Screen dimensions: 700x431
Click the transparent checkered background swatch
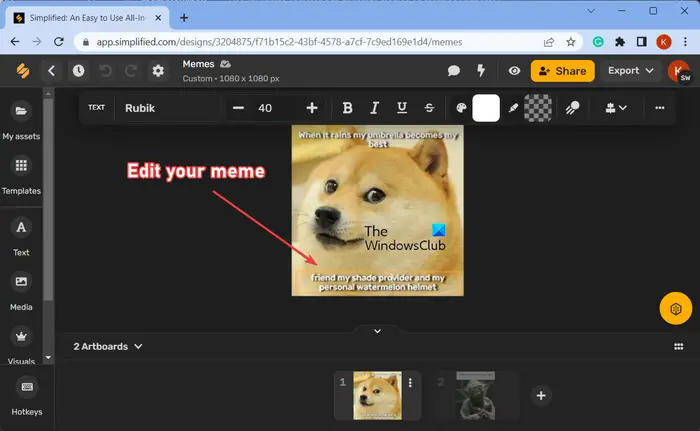point(538,108)
